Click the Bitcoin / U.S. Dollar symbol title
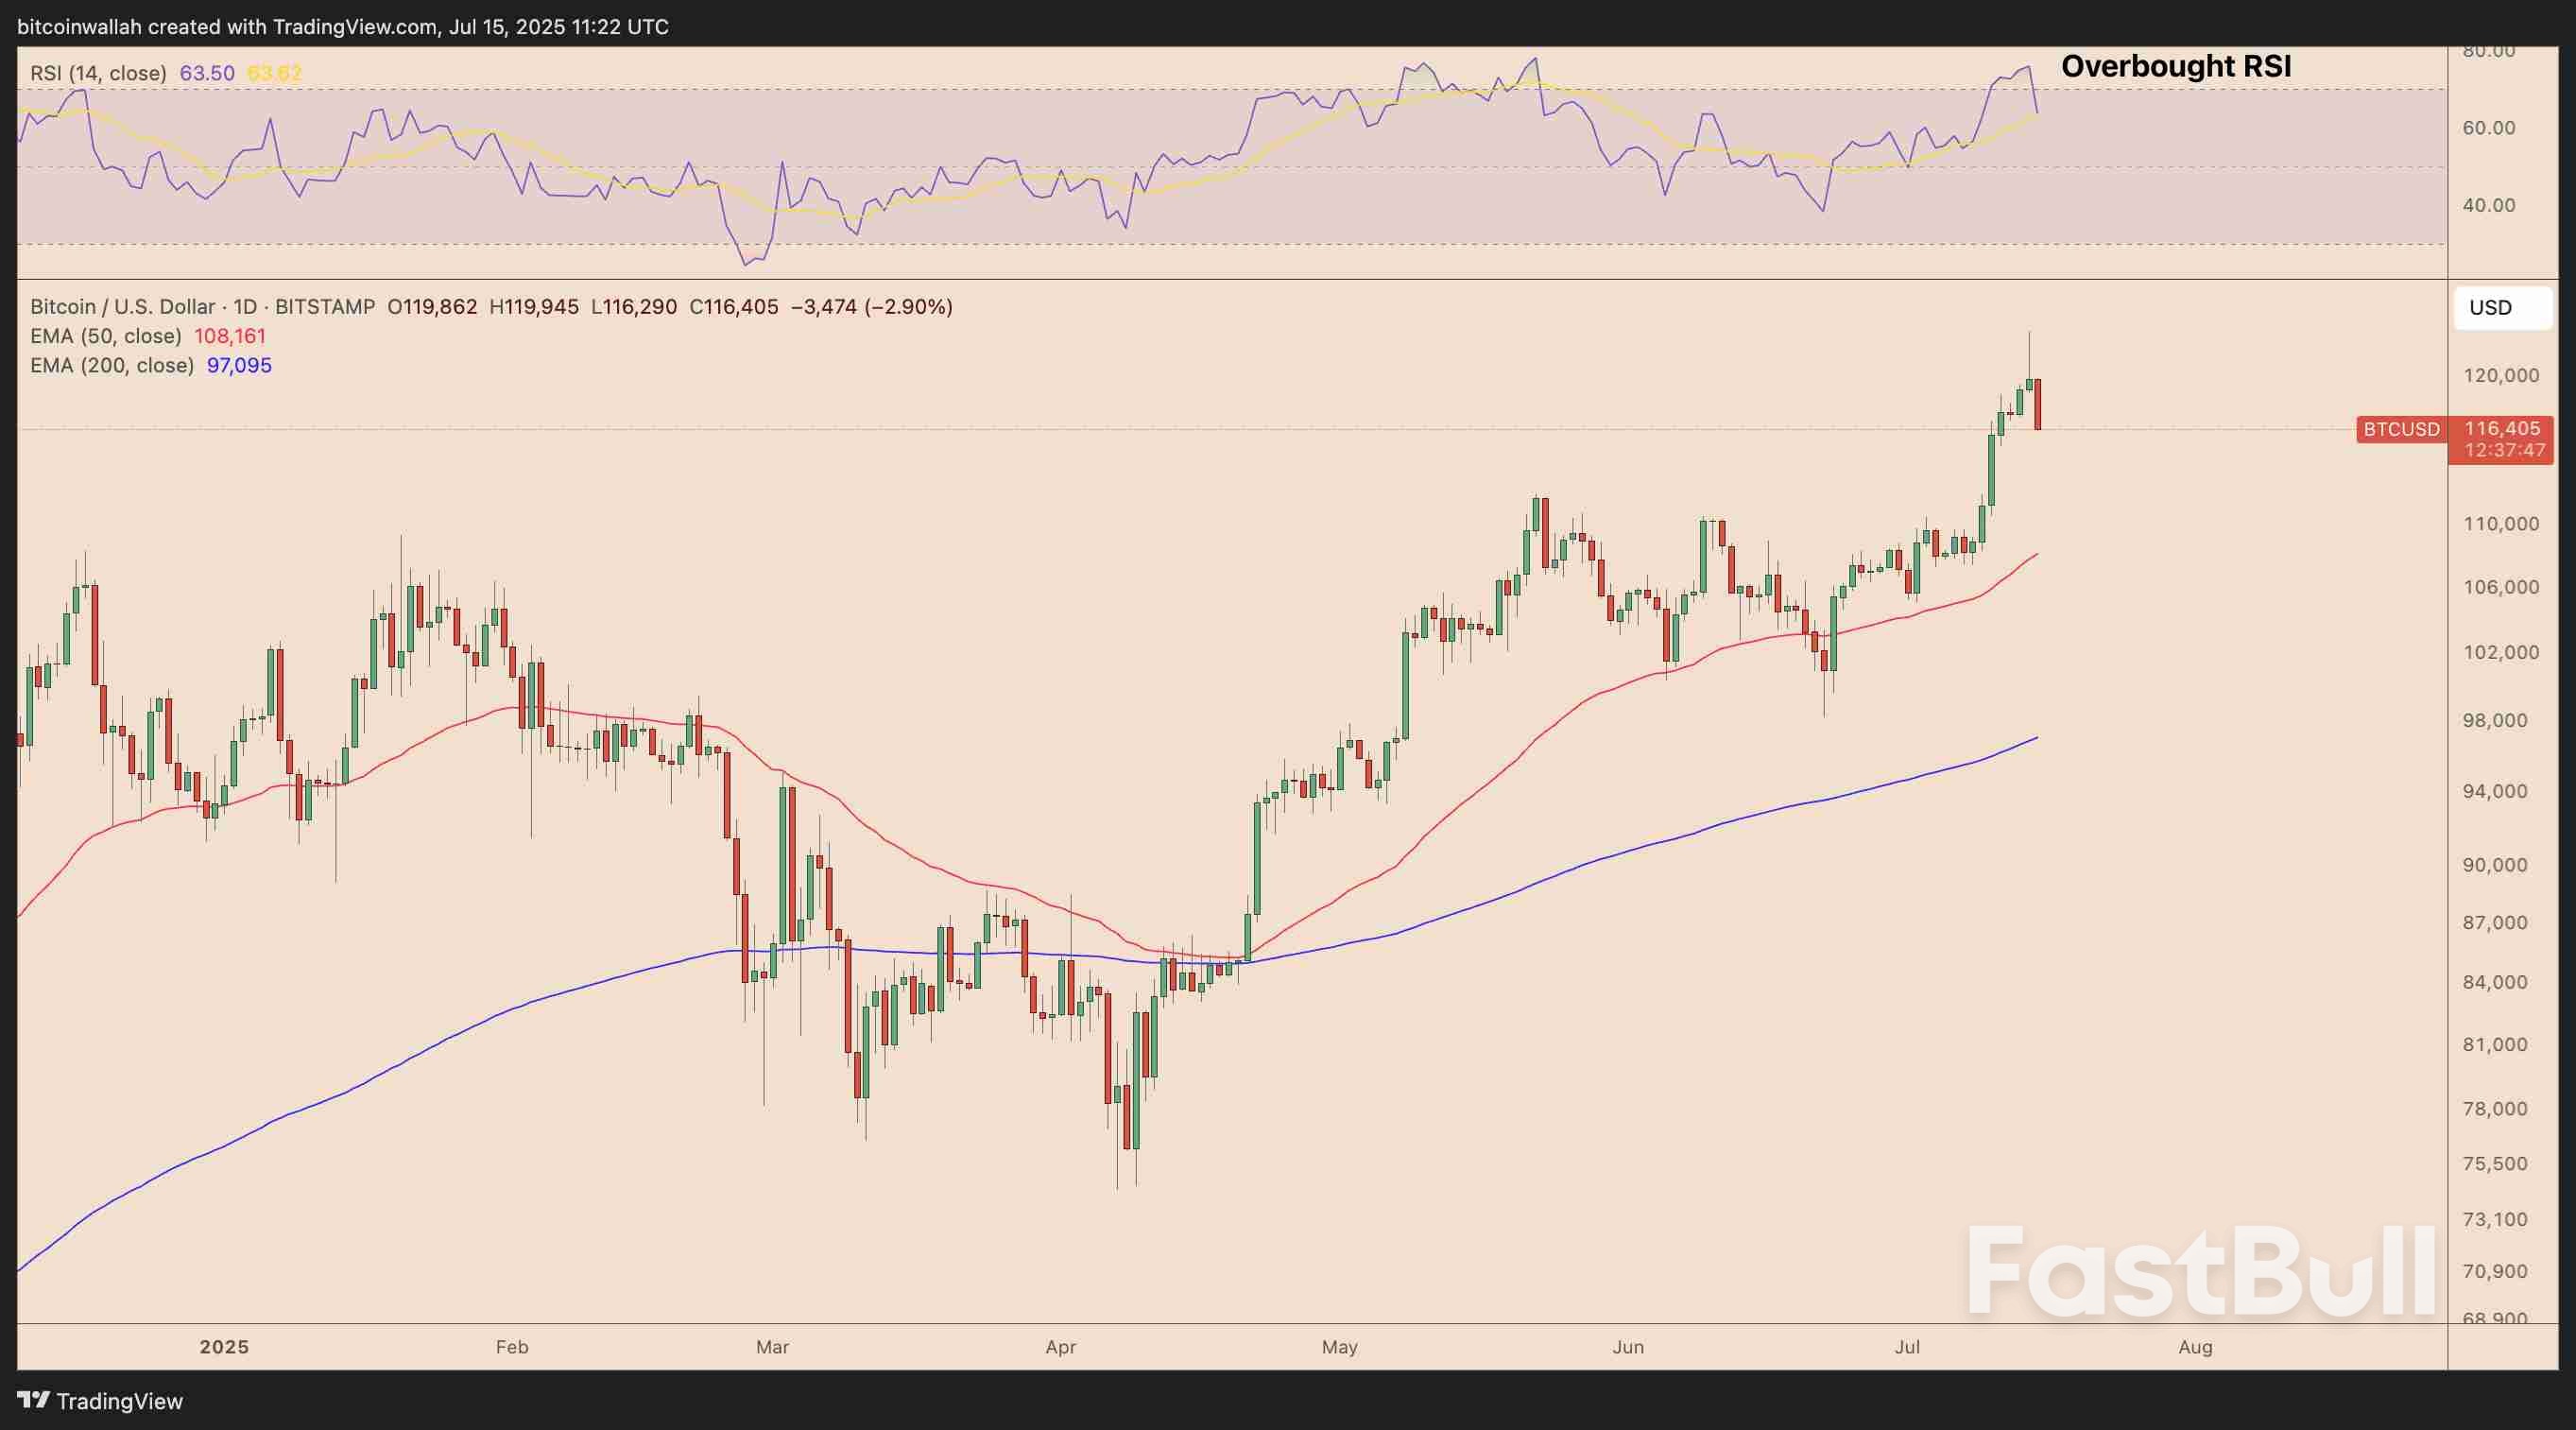This screenshot has height=1430, width=2576. click(120, 306)
